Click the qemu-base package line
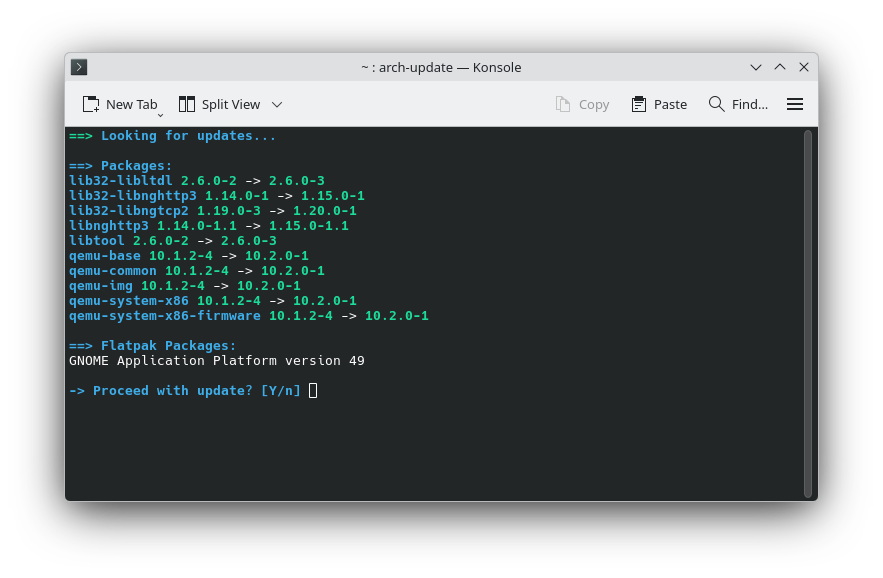Image resolution: width=883 pixels, height=578 pixels. 188,256
